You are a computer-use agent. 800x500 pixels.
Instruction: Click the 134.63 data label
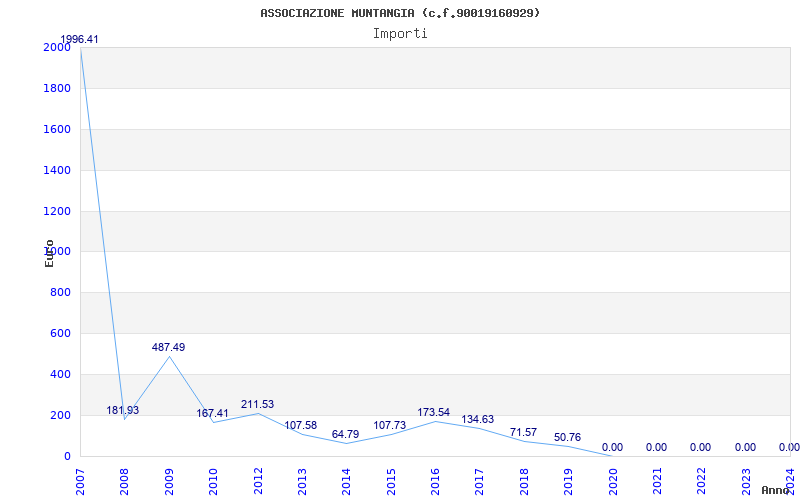coord(478,419)
